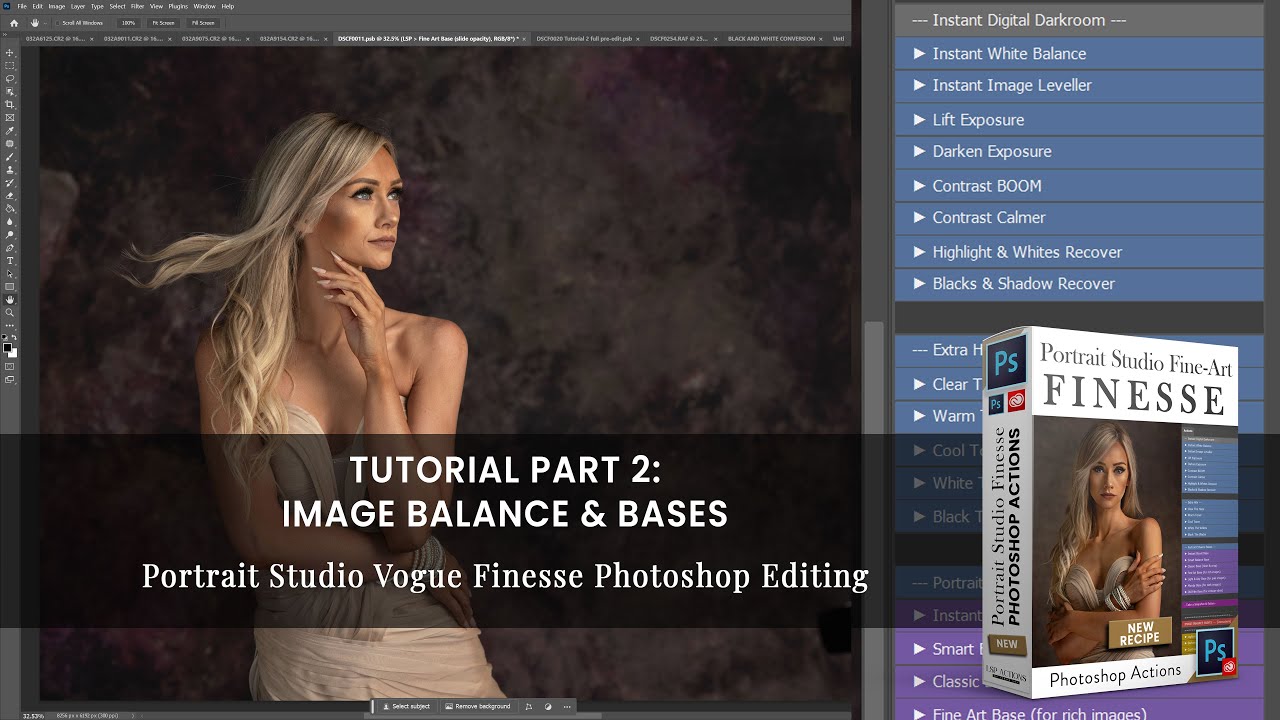Click the Instant Digital Darkroom header

[x=1079, y=20]
